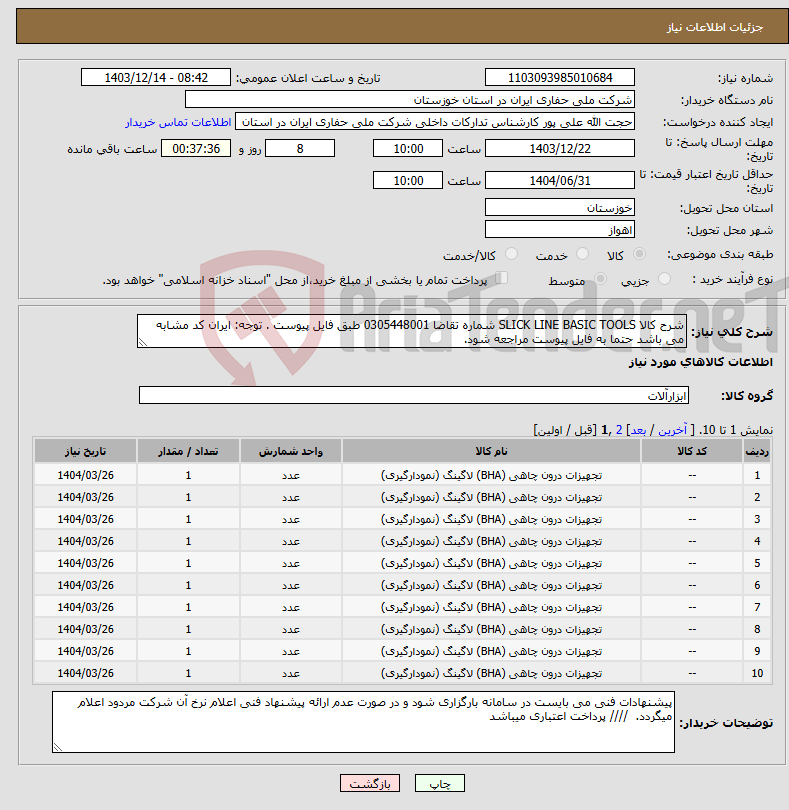Toggle the Islamic treasury payment checkbox
Screen dimensions: 789x810
[502, 278]
